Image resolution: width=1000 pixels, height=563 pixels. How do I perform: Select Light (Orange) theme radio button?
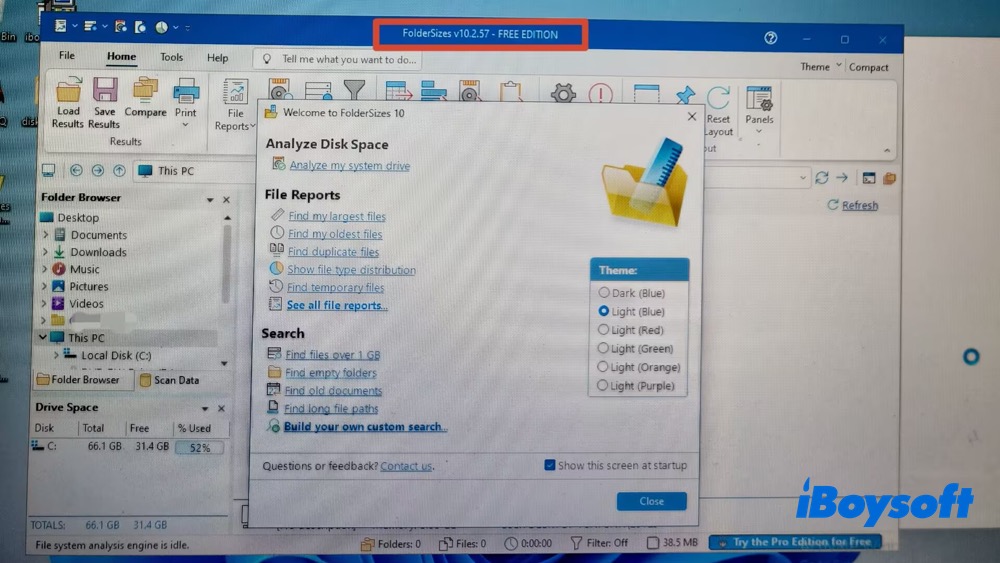[602, 367]
